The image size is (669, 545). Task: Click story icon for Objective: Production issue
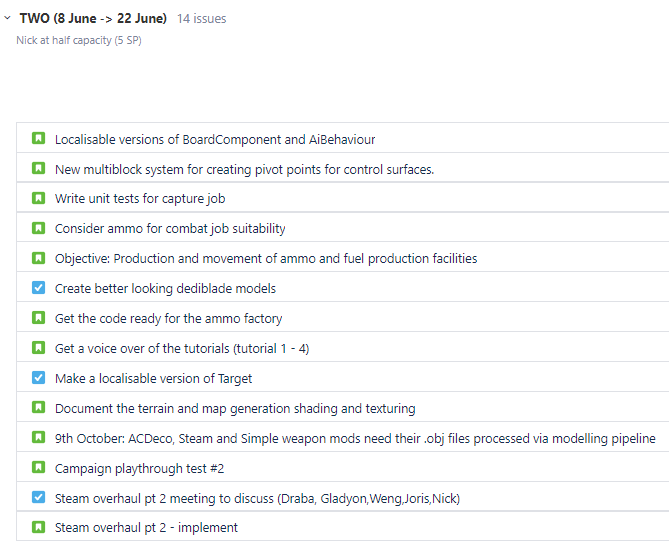[x=38, y=258]
